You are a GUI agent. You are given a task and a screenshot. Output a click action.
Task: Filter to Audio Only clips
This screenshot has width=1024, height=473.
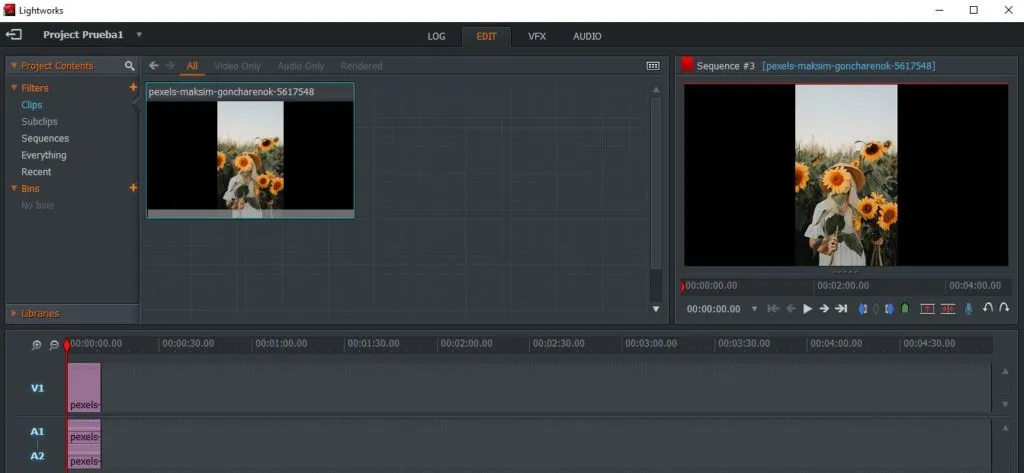click(x=300, y=66)
